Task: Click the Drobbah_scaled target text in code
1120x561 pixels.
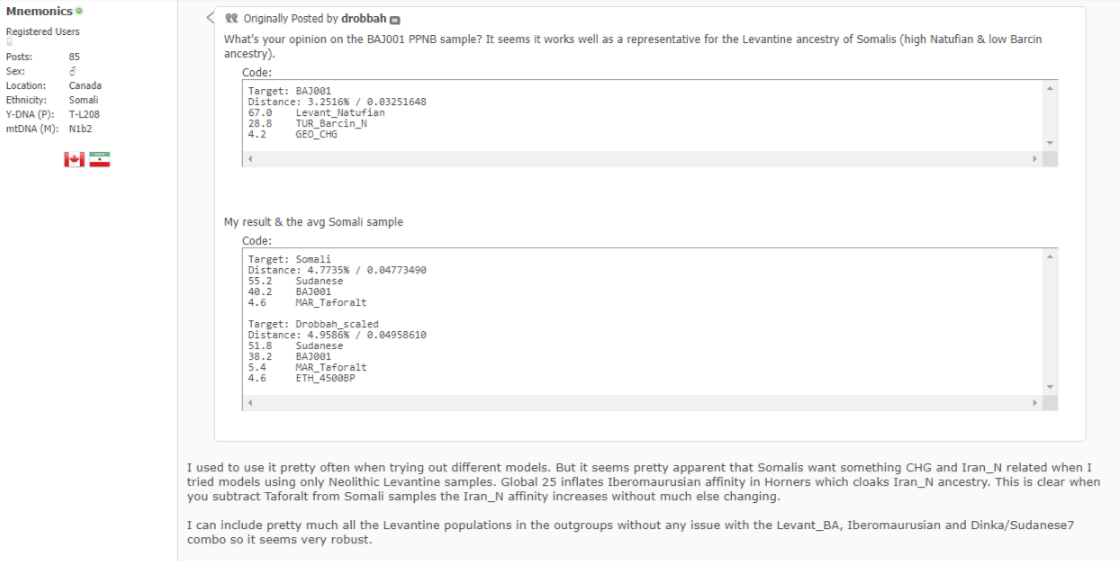Action: point(335,325)
